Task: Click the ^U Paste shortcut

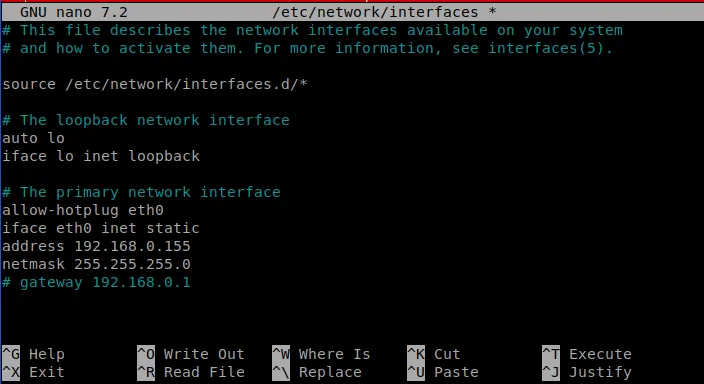Action: click(x=443, y=372)
